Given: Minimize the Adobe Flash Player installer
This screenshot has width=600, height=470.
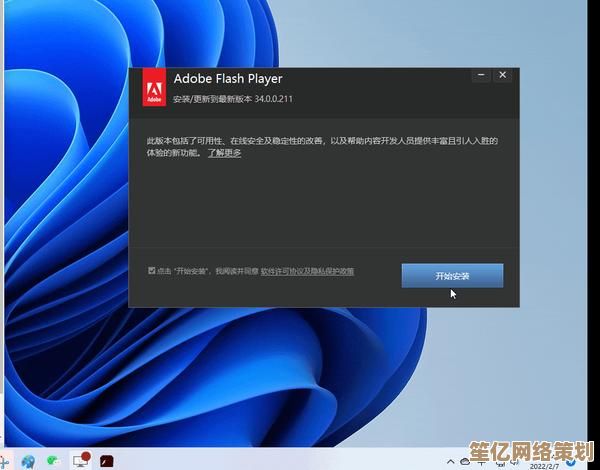Looking at the screenshot, I should 481,75.
